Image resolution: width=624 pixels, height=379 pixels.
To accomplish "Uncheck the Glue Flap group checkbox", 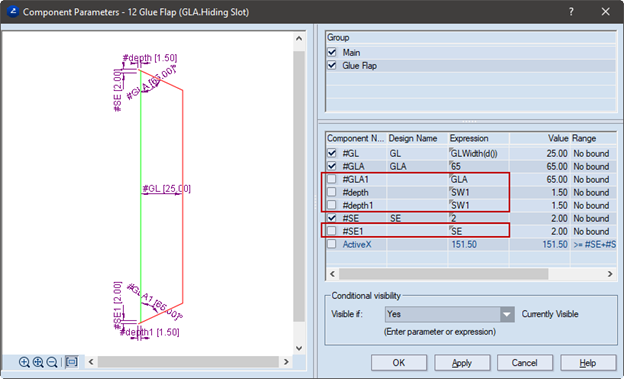I will [332, 65].
